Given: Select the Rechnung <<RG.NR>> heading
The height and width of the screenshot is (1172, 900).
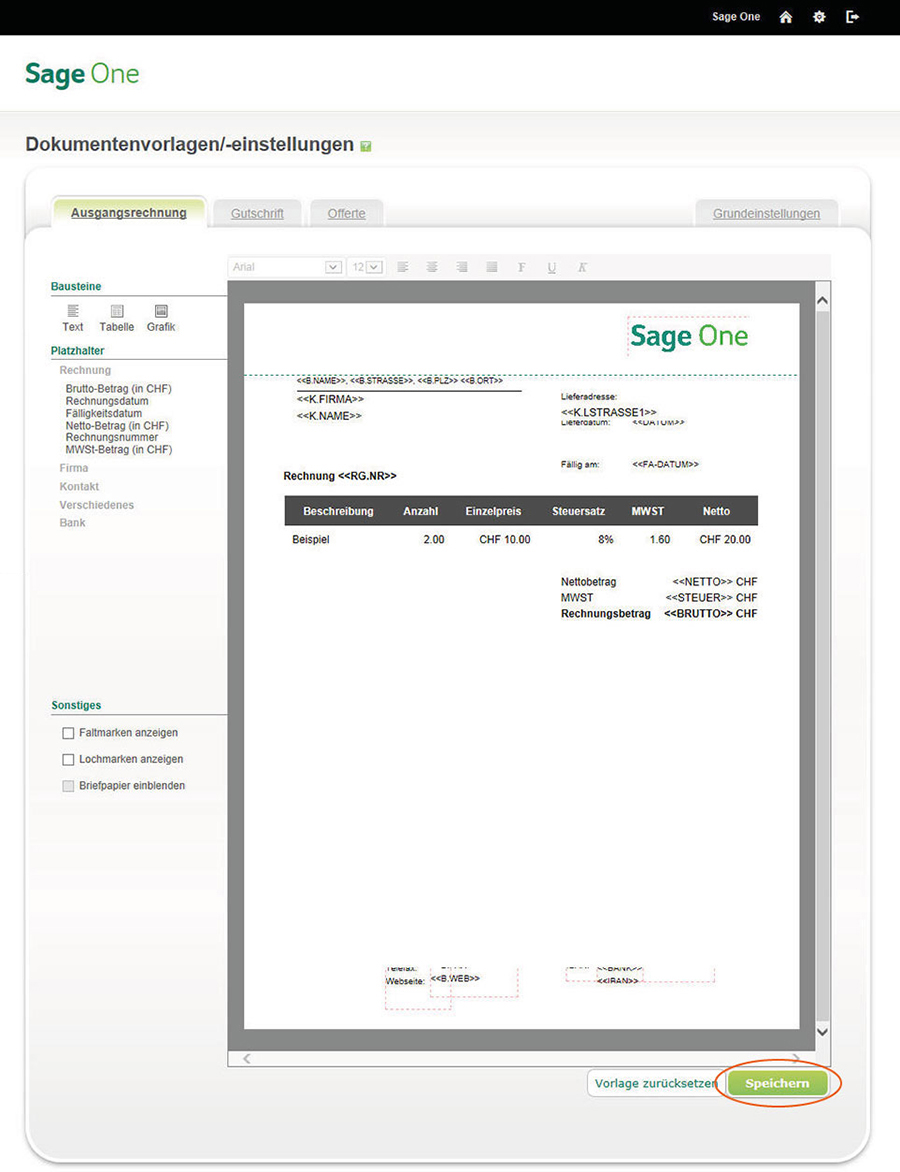Looking at the screenshot, I should coord(340,476).
